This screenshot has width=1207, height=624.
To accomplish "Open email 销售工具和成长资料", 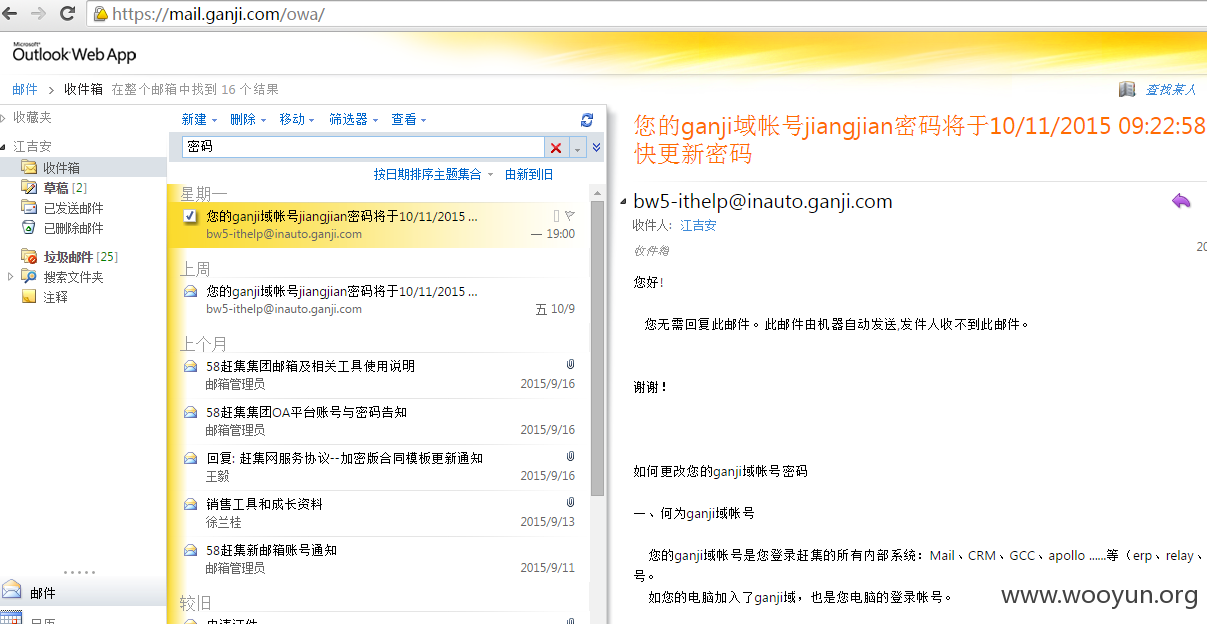I will pos(379,513).
